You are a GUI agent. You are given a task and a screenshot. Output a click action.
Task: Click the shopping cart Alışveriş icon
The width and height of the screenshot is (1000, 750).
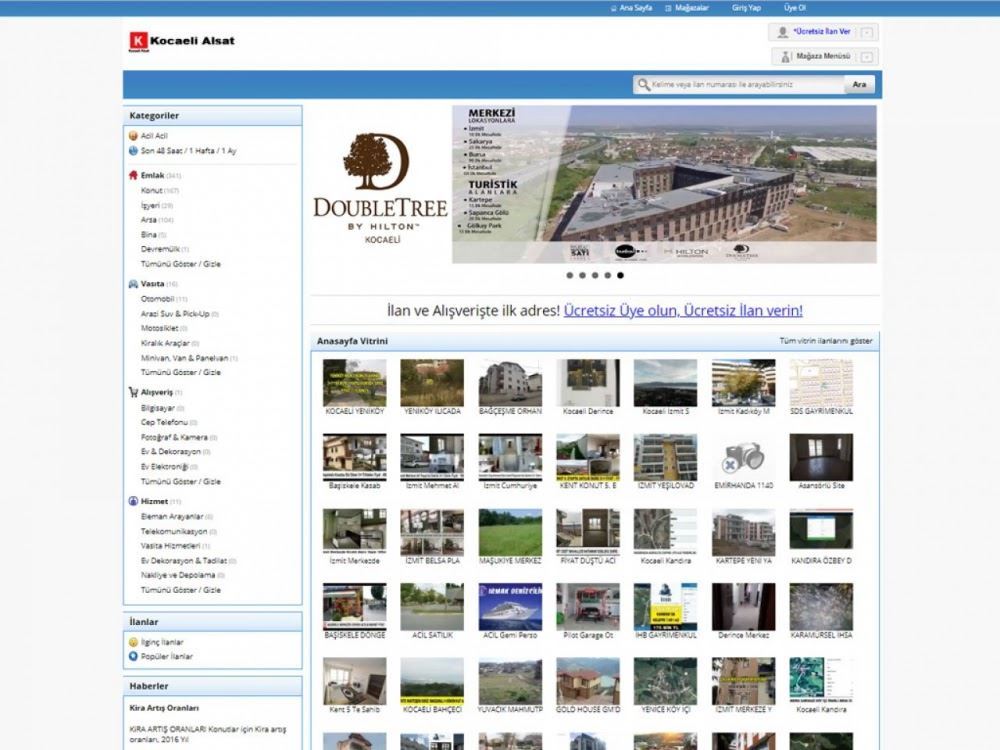(133, 392)
